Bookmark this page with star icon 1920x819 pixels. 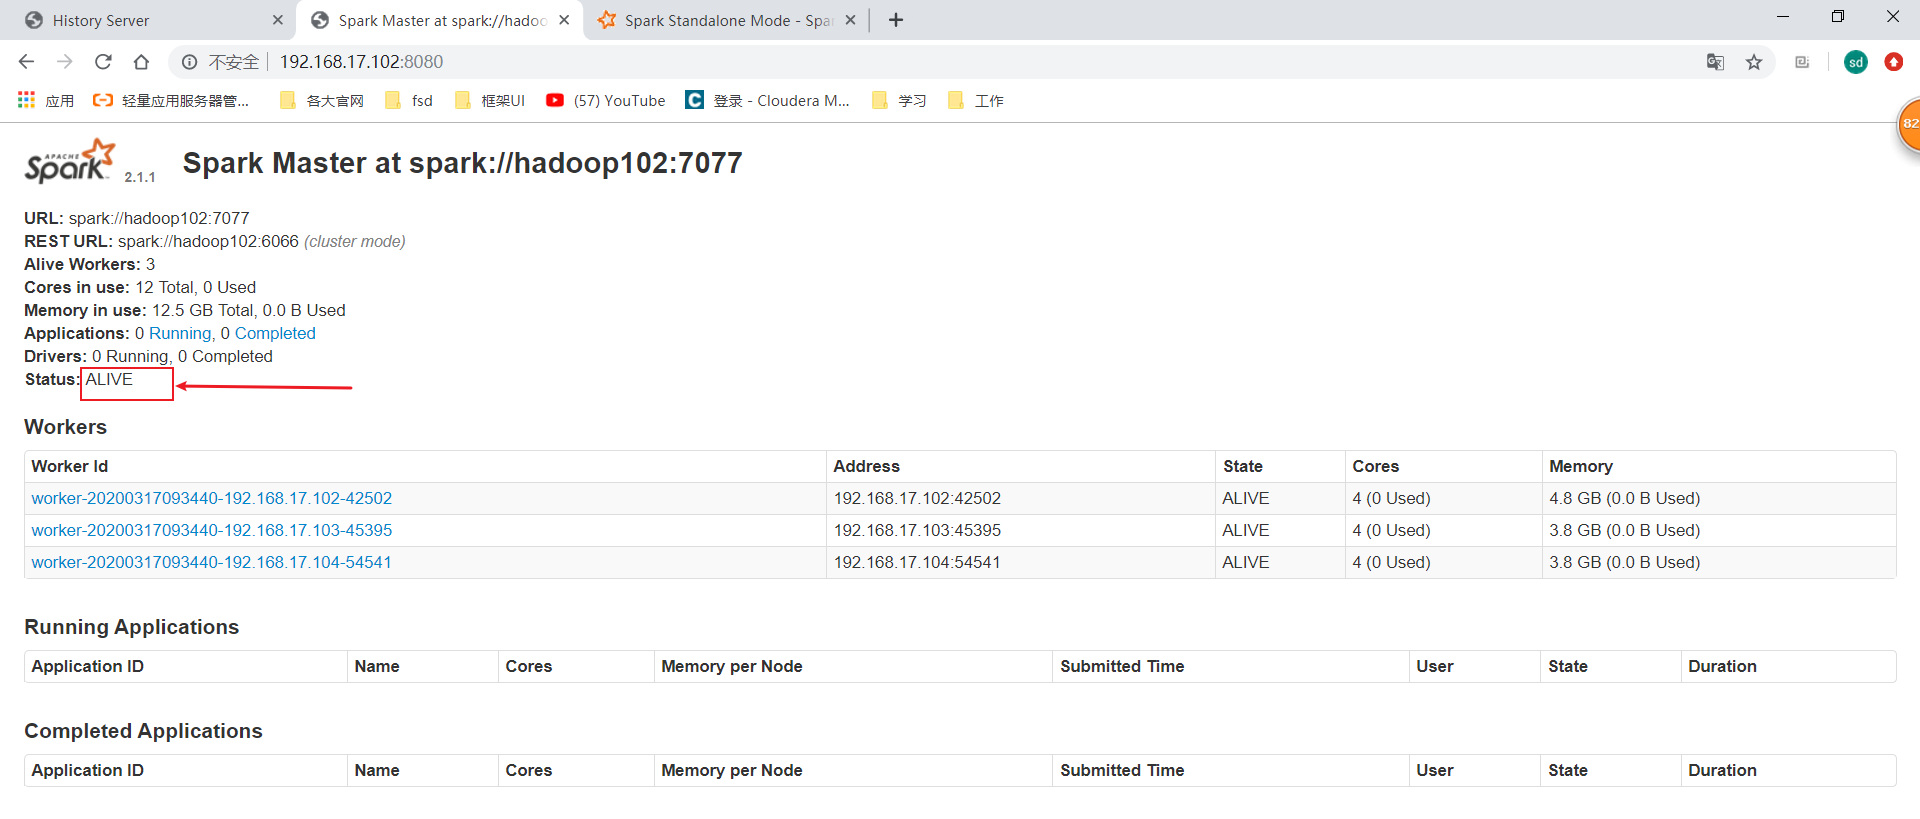(x=1754, y=62)
